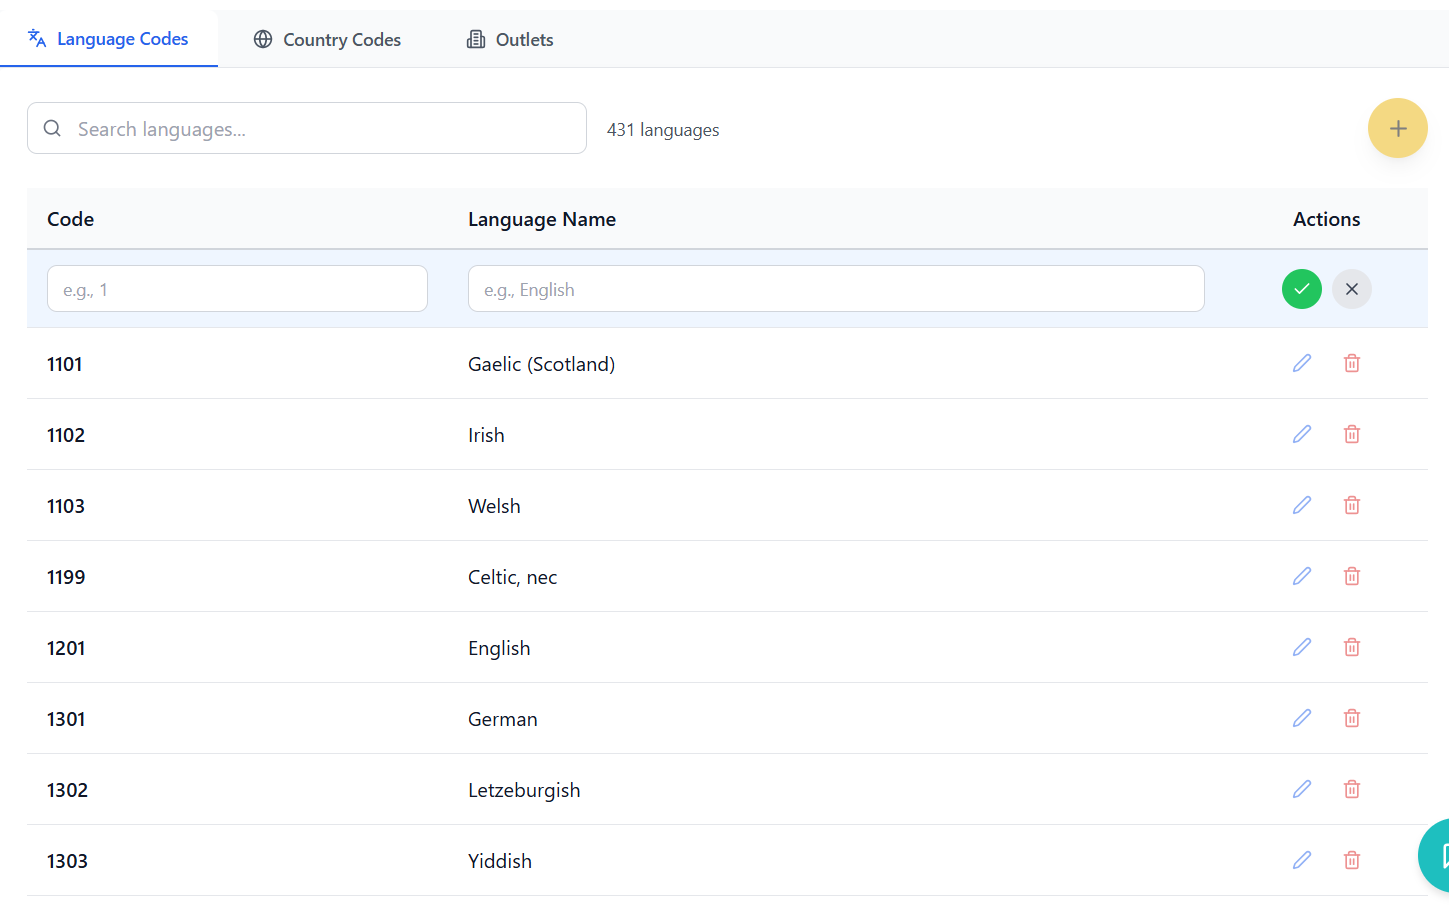Image resolution: width=1449 pixels, height=908 pixels.
Task: Click the new Language Name input field
Action: click(x=835, y=289)
